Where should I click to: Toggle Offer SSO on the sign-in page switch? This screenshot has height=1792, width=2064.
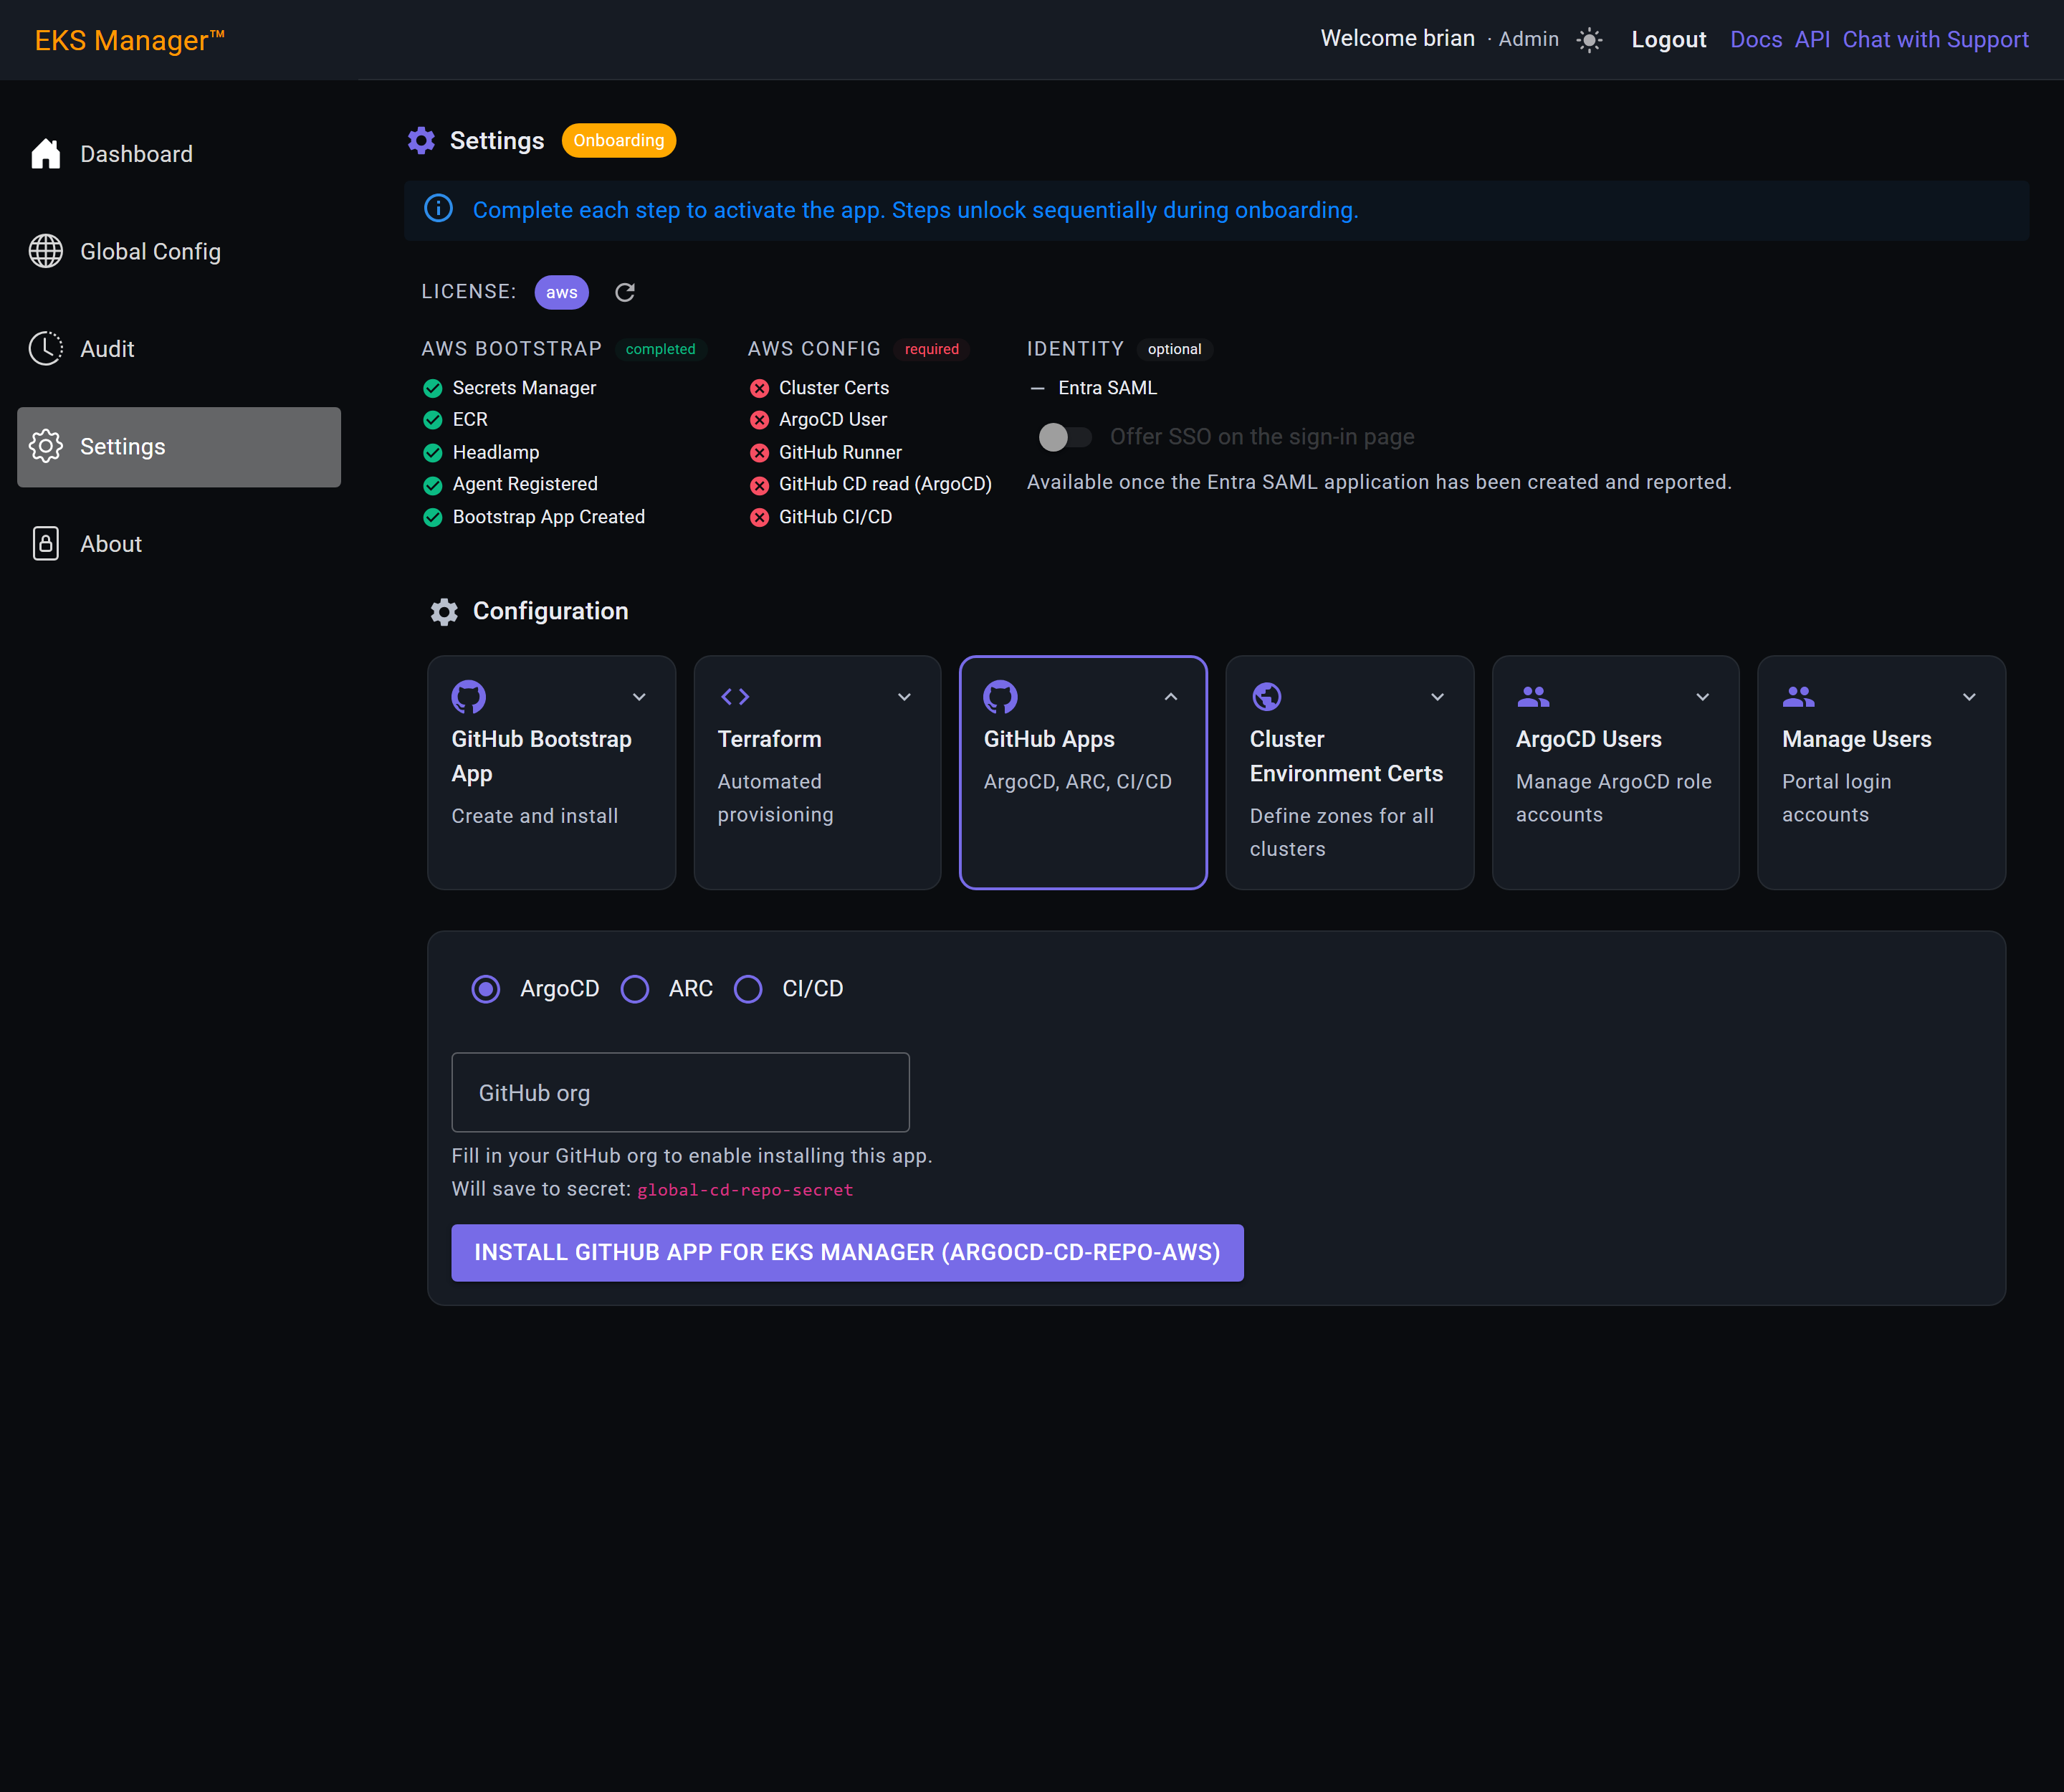click(x=1064, y=437)
